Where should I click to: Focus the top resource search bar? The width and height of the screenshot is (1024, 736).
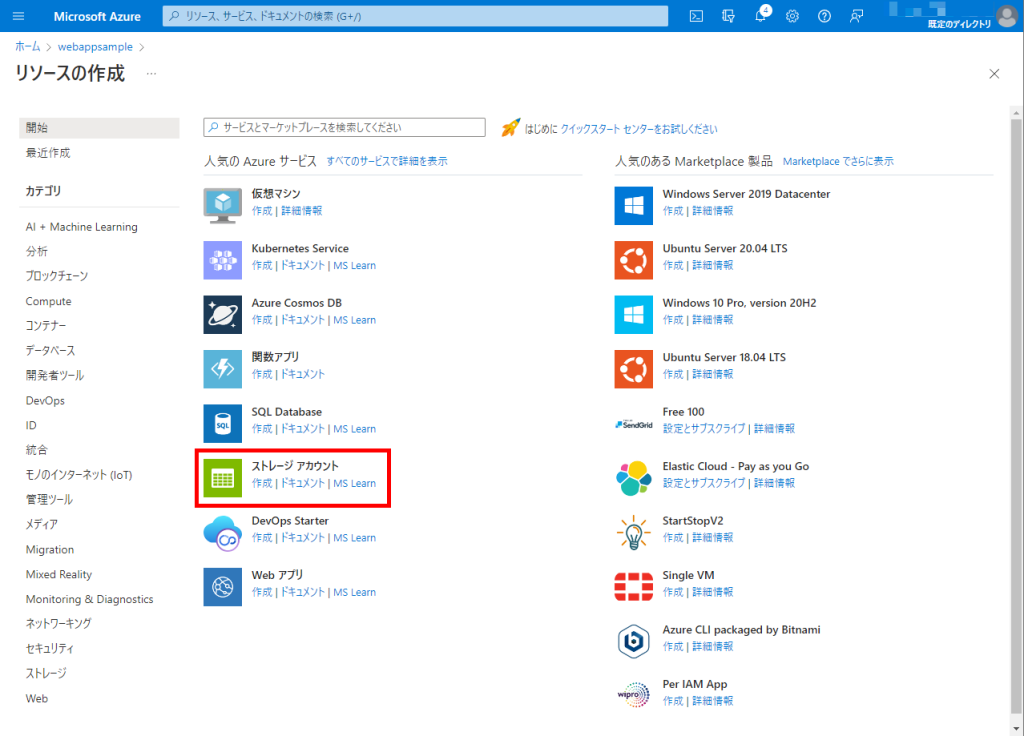coord(415,16)
